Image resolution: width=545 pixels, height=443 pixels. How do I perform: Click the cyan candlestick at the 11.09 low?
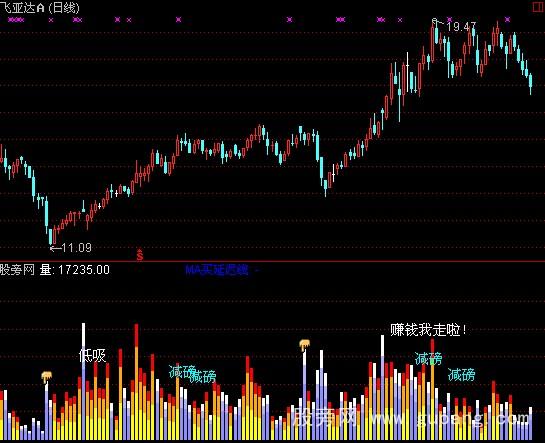51,236
